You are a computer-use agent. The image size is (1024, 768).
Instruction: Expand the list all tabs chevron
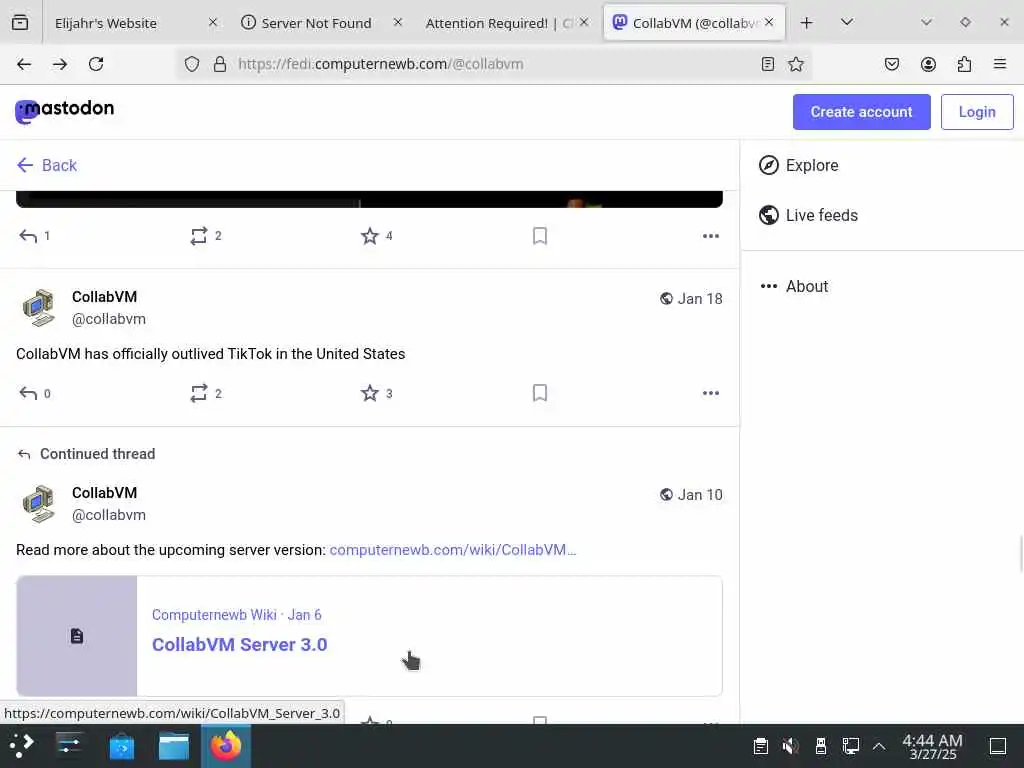pyautogui.click(x=847, y=23)
